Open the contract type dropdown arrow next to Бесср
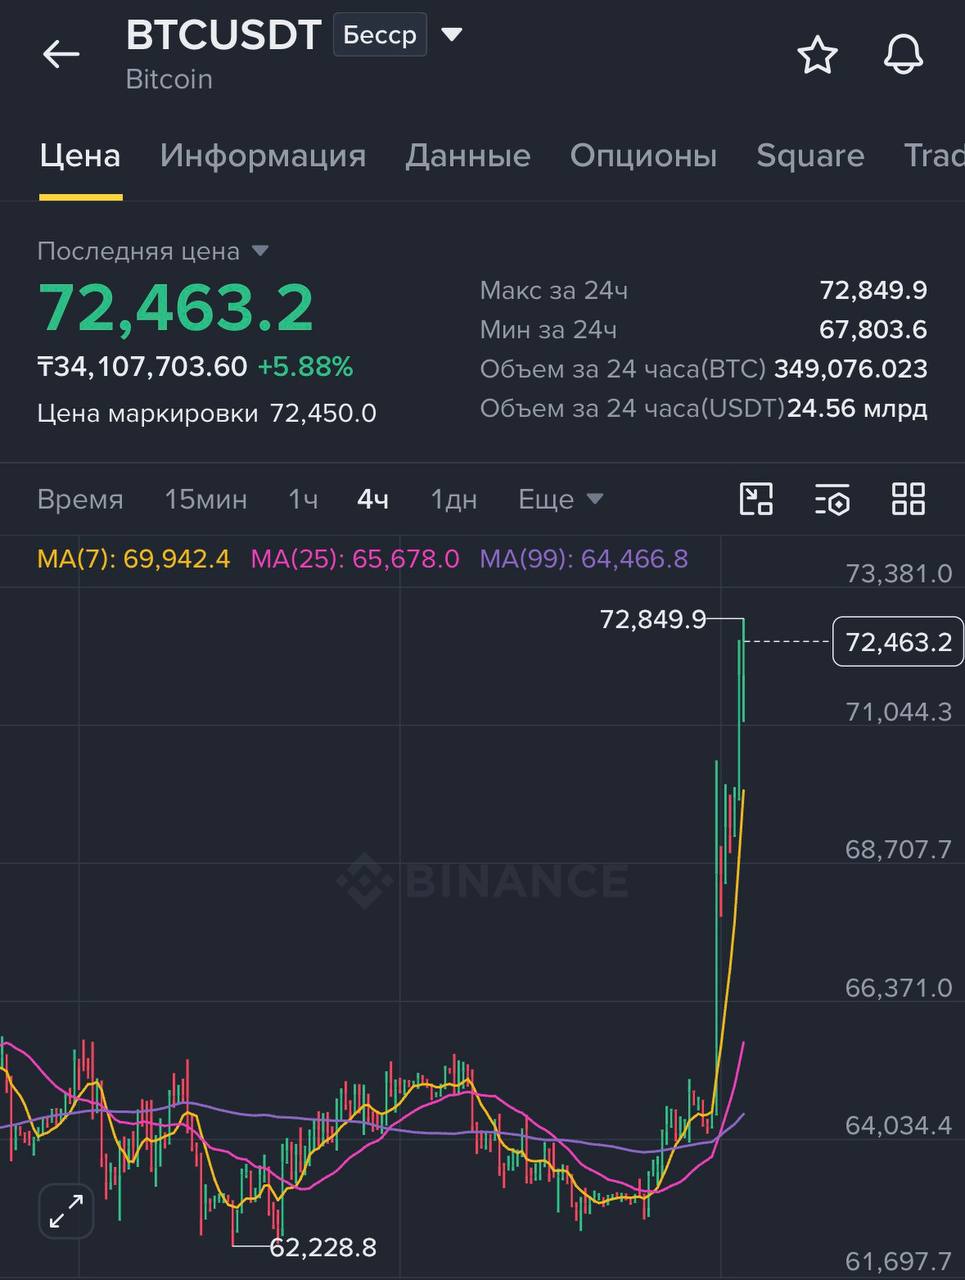 click(452, 35)
